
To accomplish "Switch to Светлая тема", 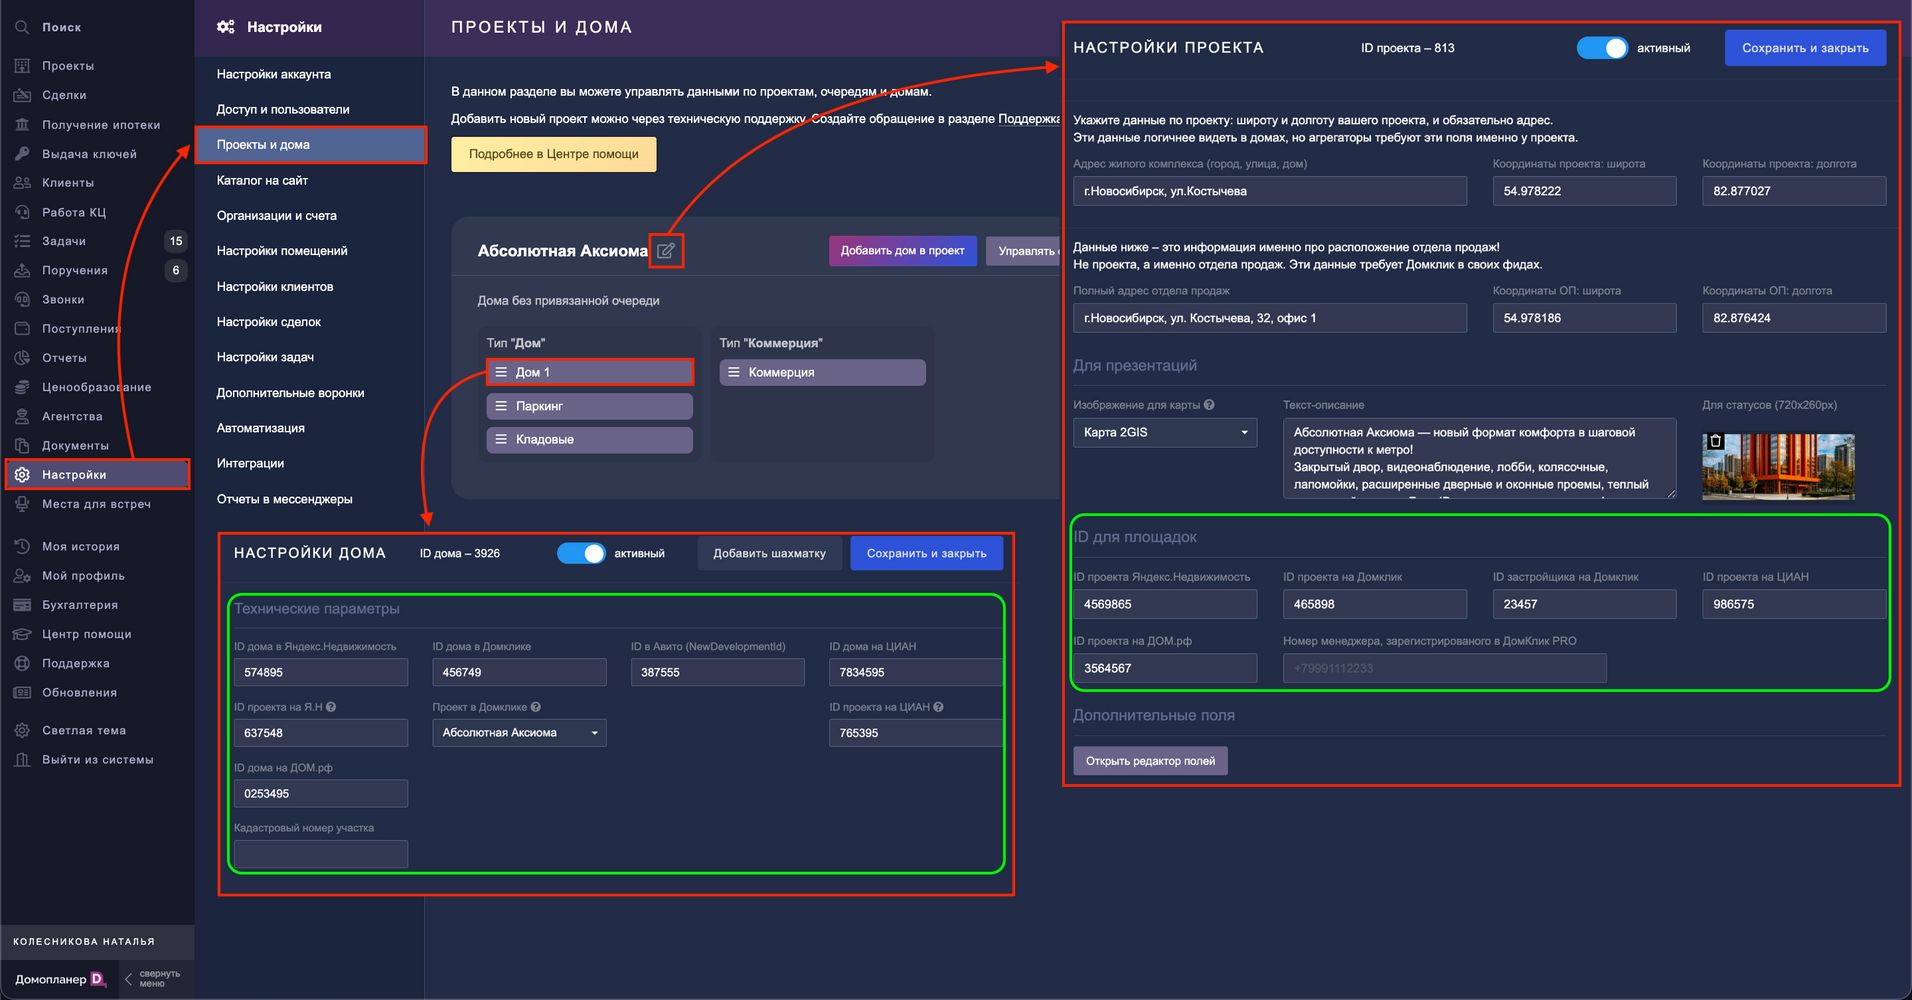I will 83,730.
